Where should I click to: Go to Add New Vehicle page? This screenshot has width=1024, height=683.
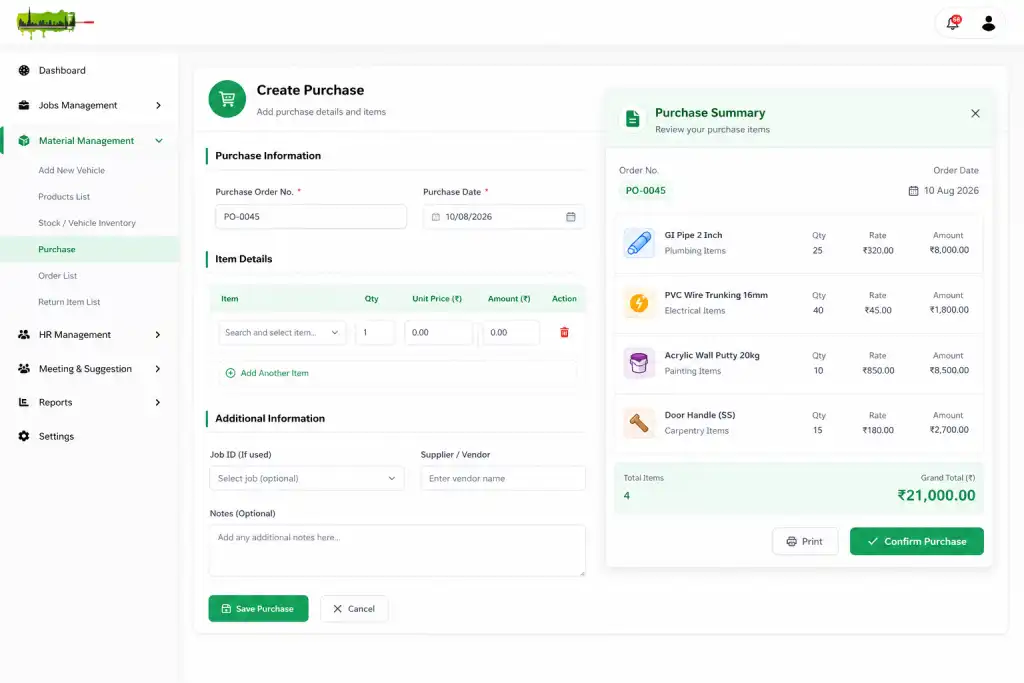tap(71, 170)
